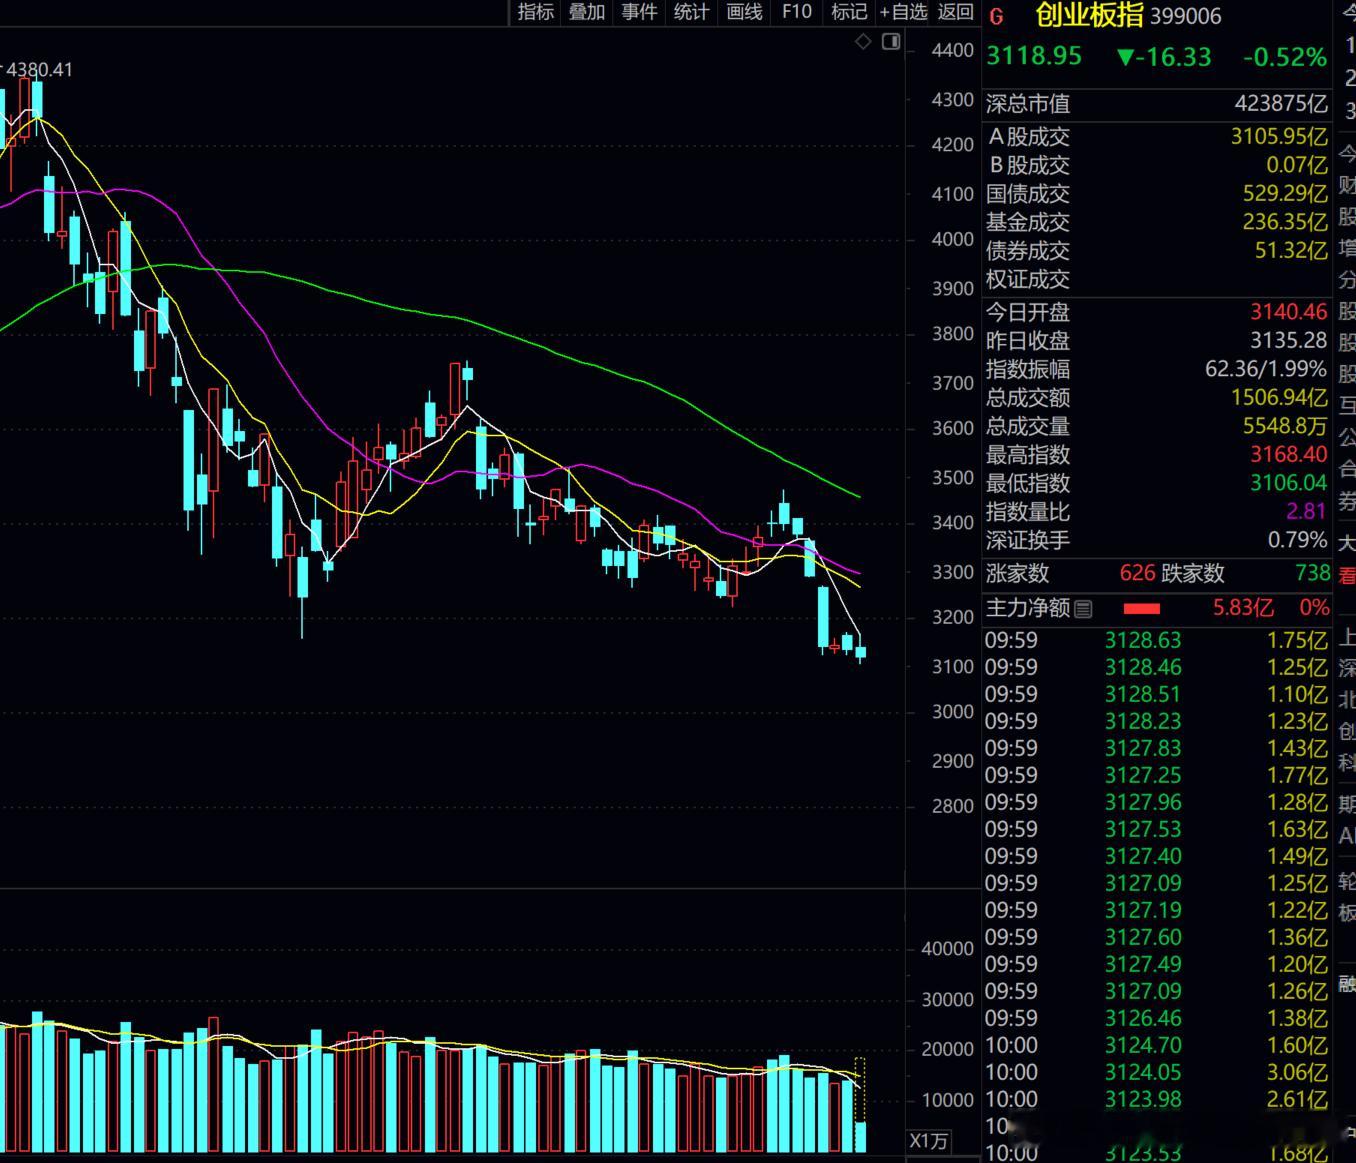
Task: Click the 最低指数 value 3106.04
Action: [x=1289, y=483]
